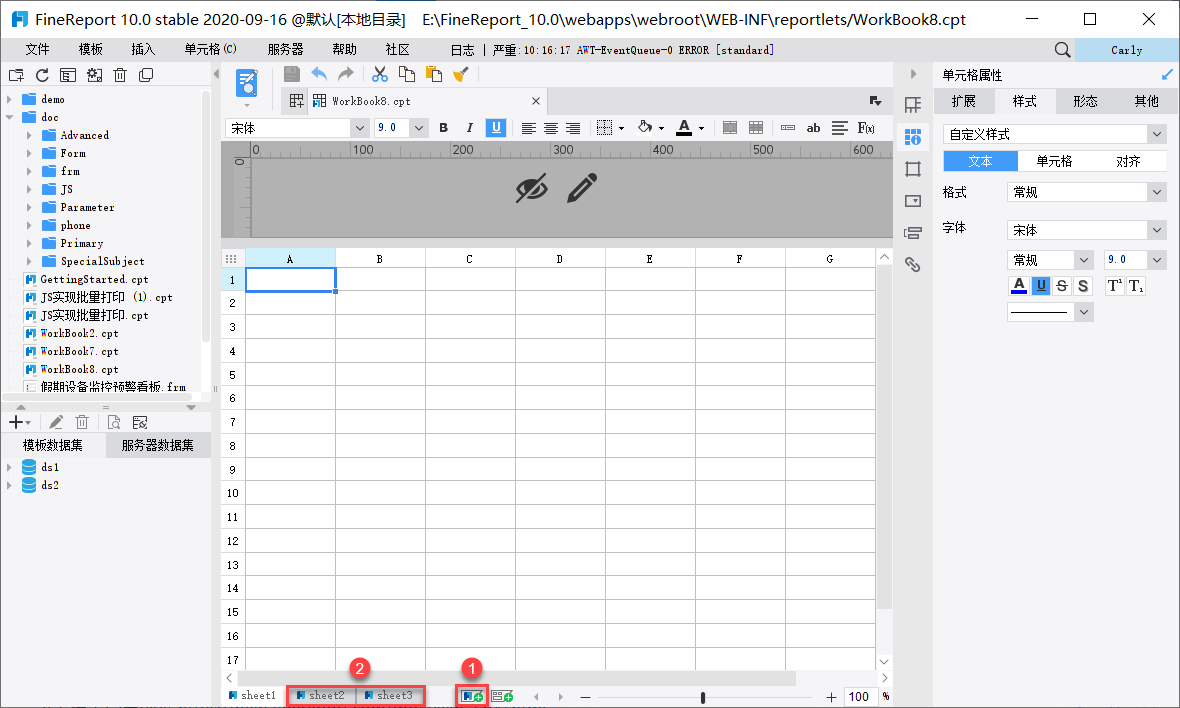Add new aggregation sheet icon
This screenshot has width=1180, height=708.
pos(502,696)
